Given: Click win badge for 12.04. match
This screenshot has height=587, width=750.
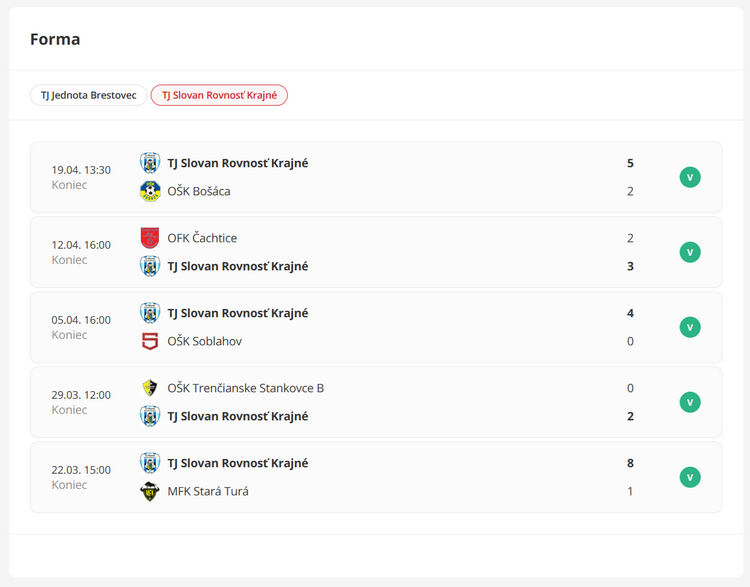Looking at the screenshot, I should pyautogui.click(x=690, y=253).
